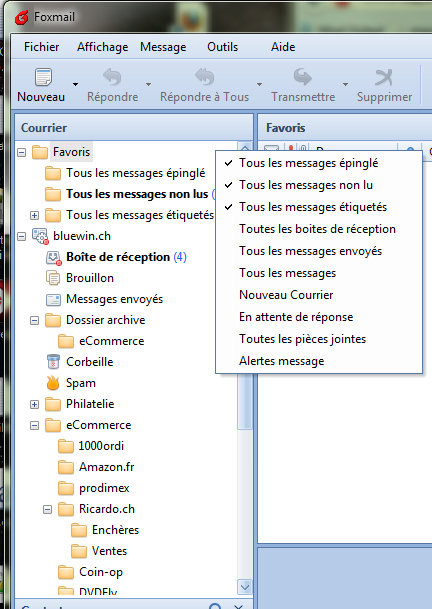Click the Foxmail logo in title bar

pyautogui.click(x=21, y=17)
